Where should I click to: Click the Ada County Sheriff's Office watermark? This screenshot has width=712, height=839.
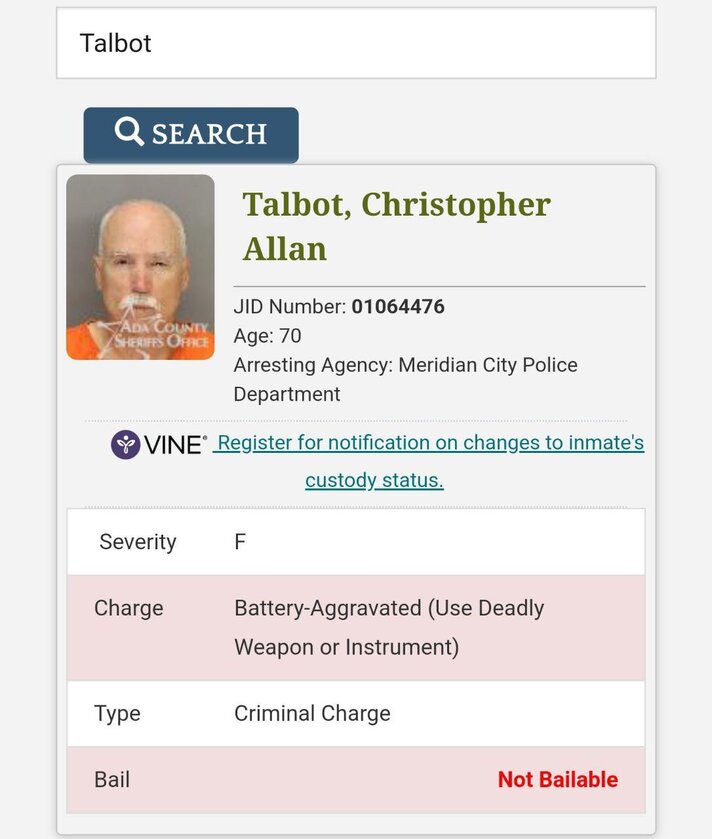pyautogui.click(x=159, y=334)
